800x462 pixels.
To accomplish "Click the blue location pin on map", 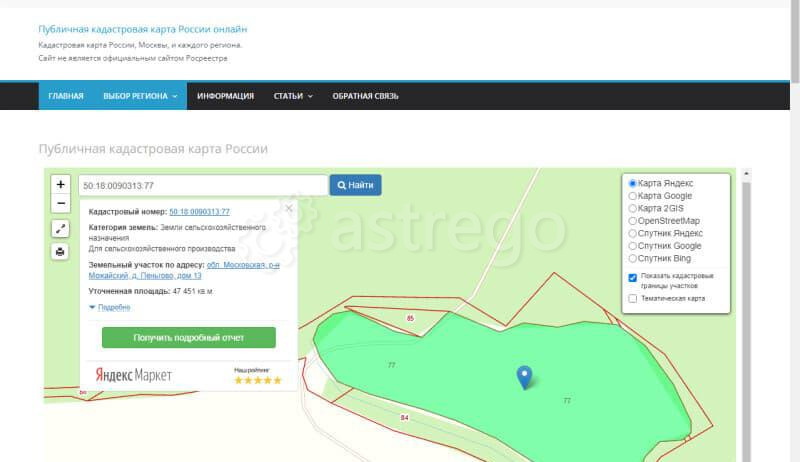I will (x=524, y=376).
